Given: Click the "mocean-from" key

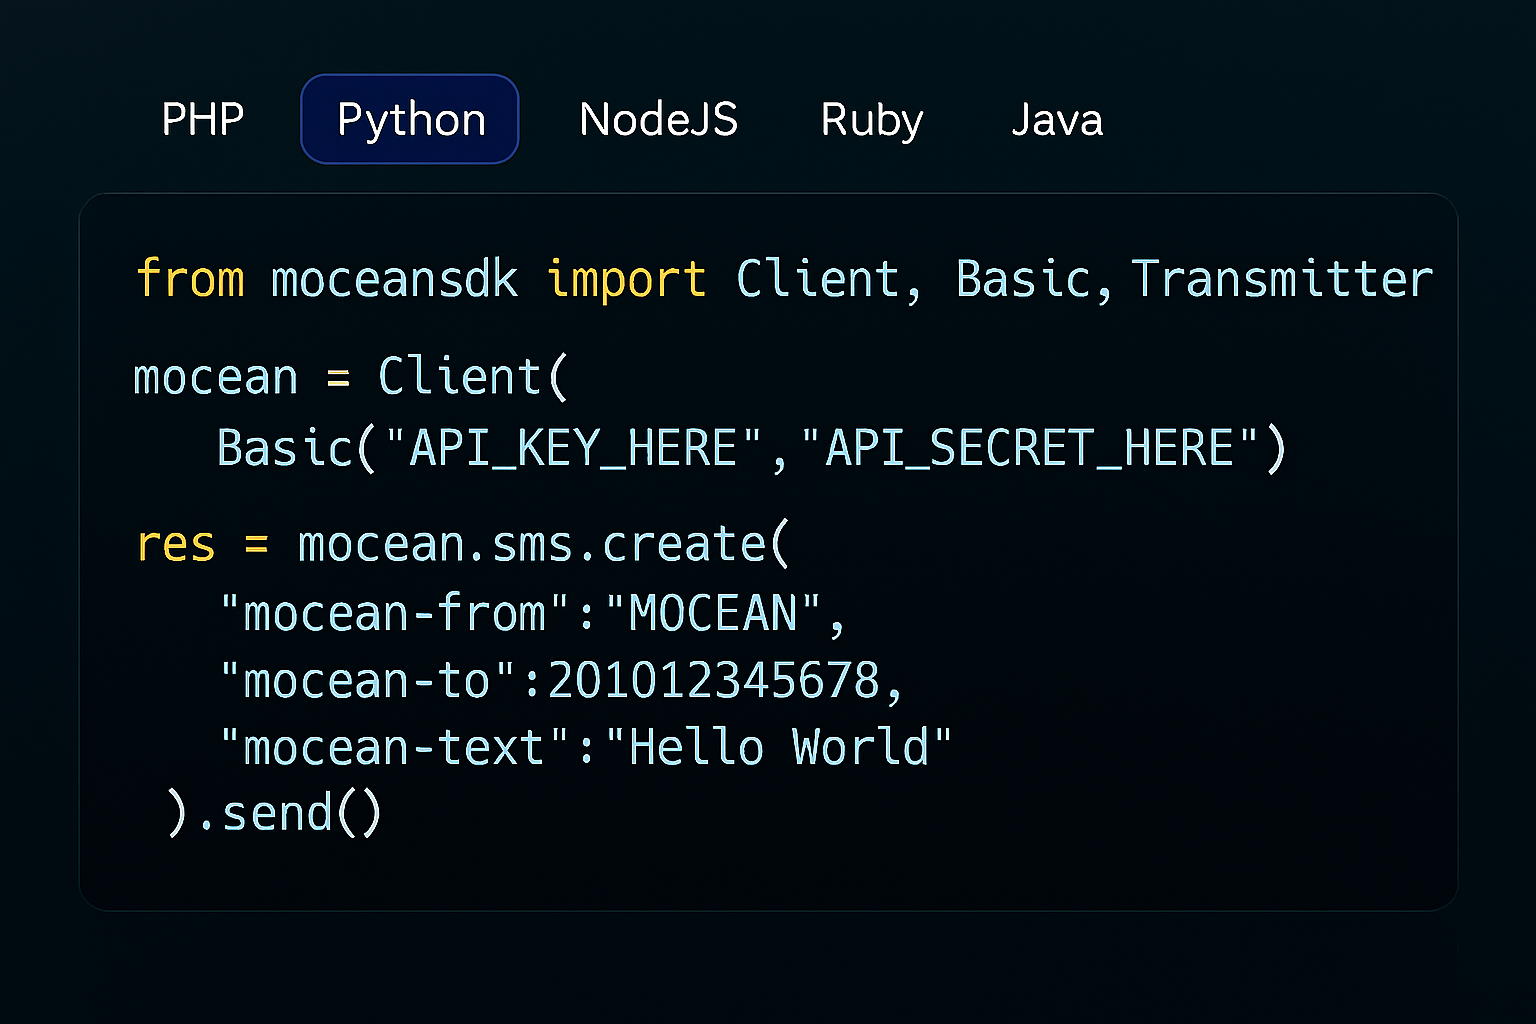Looking at the screenshot, I should (395, 613).
